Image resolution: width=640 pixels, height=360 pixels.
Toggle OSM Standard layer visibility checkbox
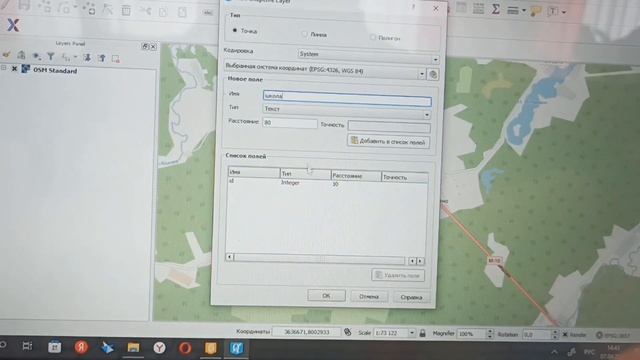14,69
